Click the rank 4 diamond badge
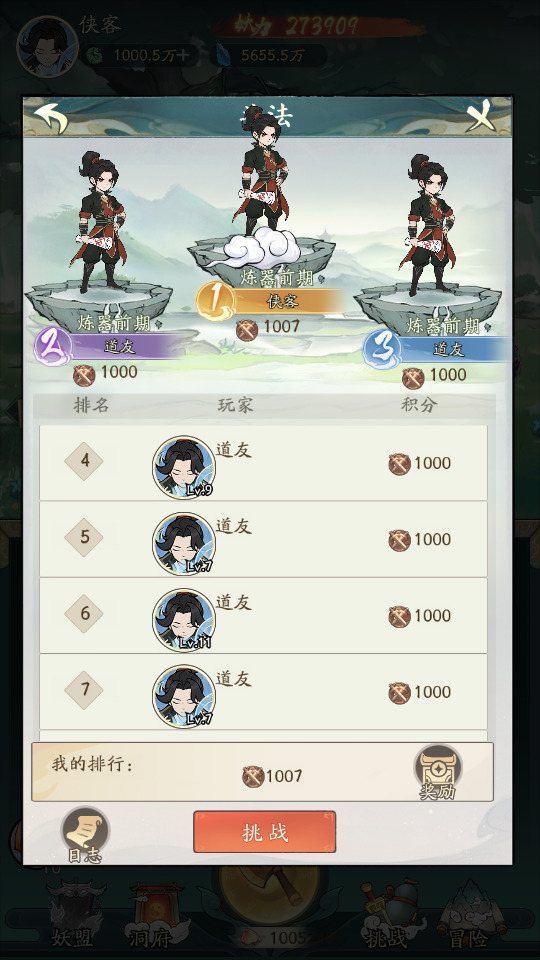Screen dimensions: 540x960 coord(84,460)
